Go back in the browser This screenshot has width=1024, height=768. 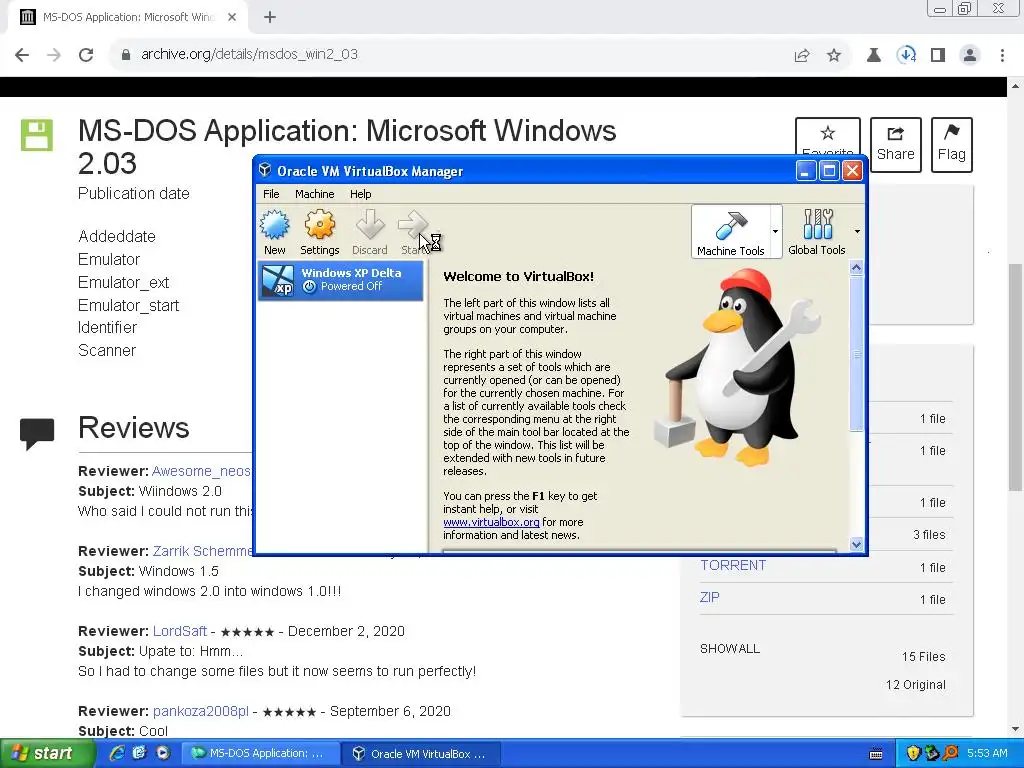tap(22, 55)
